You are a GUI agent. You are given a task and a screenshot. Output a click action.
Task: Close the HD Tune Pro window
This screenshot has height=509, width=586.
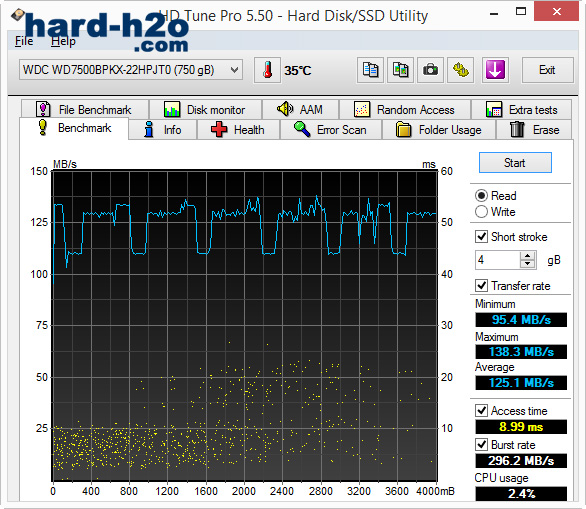coord(556,11)
